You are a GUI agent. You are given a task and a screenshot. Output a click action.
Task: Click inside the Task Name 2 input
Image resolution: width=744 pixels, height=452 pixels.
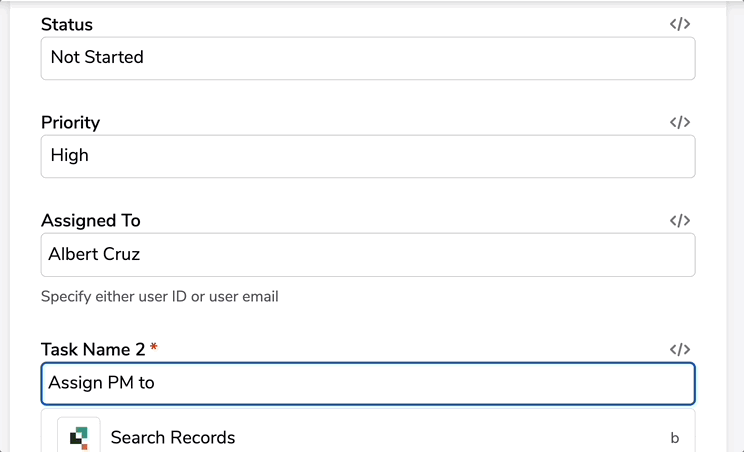(368, 384)
